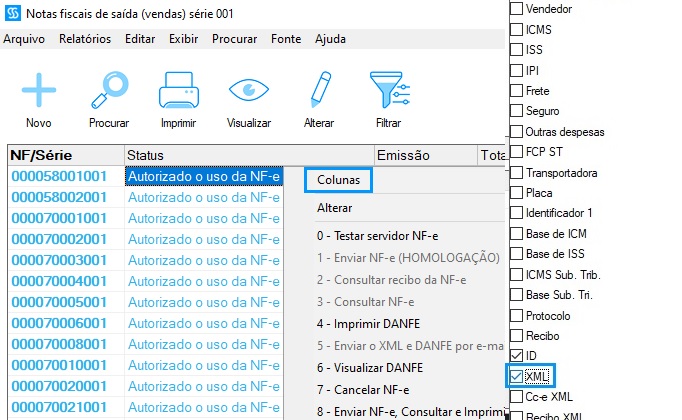Open the Fonte menu
682x420 pixels.
coord(285,39)
